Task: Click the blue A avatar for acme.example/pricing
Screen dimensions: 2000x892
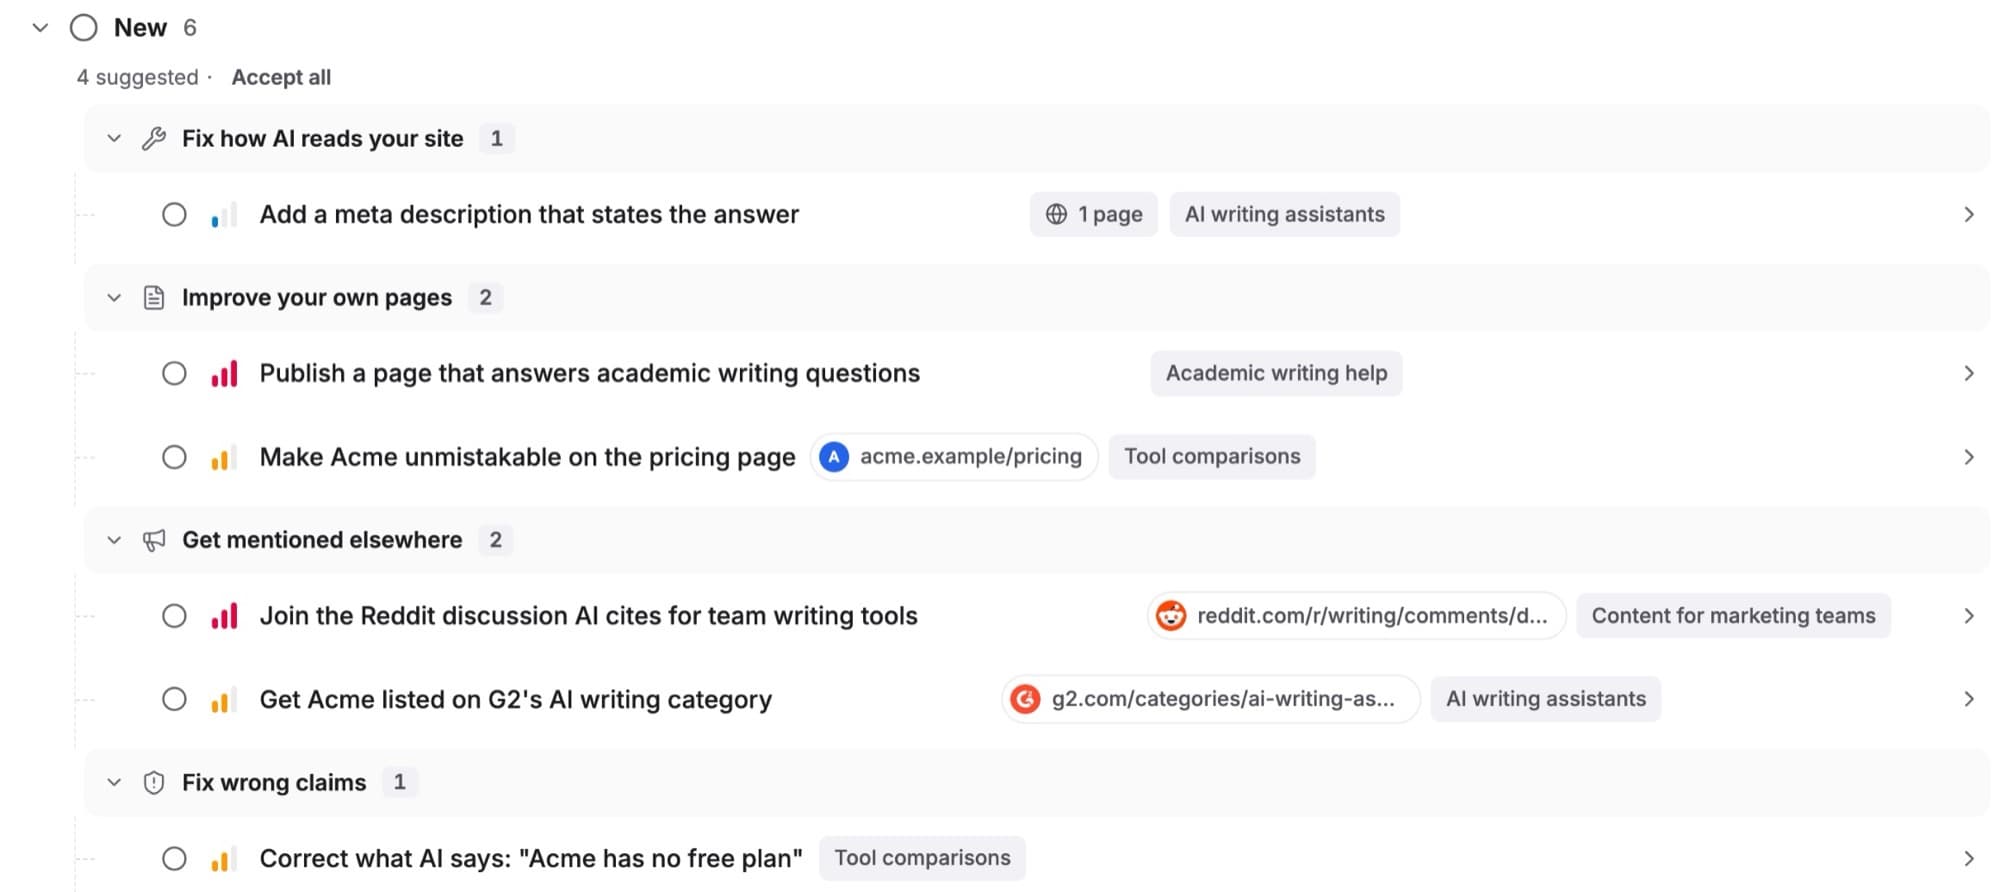Action: tap(833, 457)
